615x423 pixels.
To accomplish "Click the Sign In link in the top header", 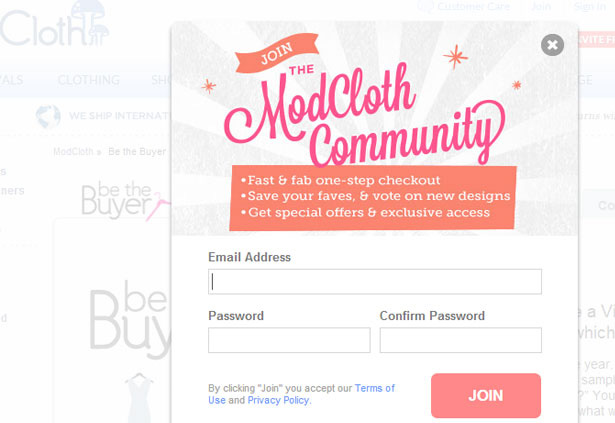I will [590, 7].
